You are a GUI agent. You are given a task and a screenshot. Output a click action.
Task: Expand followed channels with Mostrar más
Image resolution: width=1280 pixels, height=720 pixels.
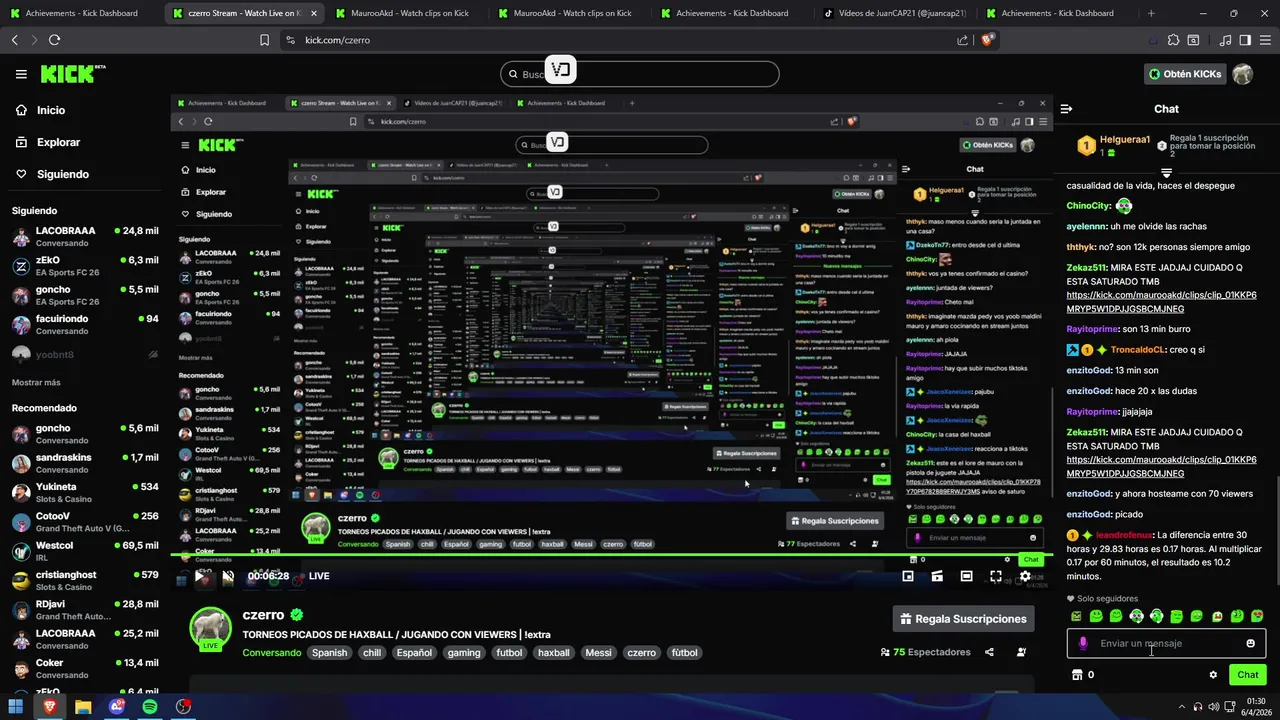pos(36,382)
